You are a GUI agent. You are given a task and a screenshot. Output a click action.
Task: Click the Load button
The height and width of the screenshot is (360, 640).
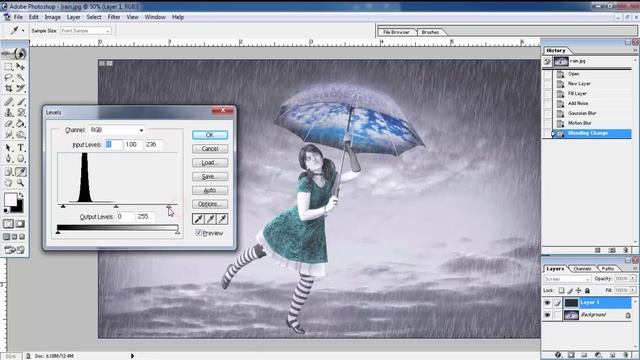[210, 162]
